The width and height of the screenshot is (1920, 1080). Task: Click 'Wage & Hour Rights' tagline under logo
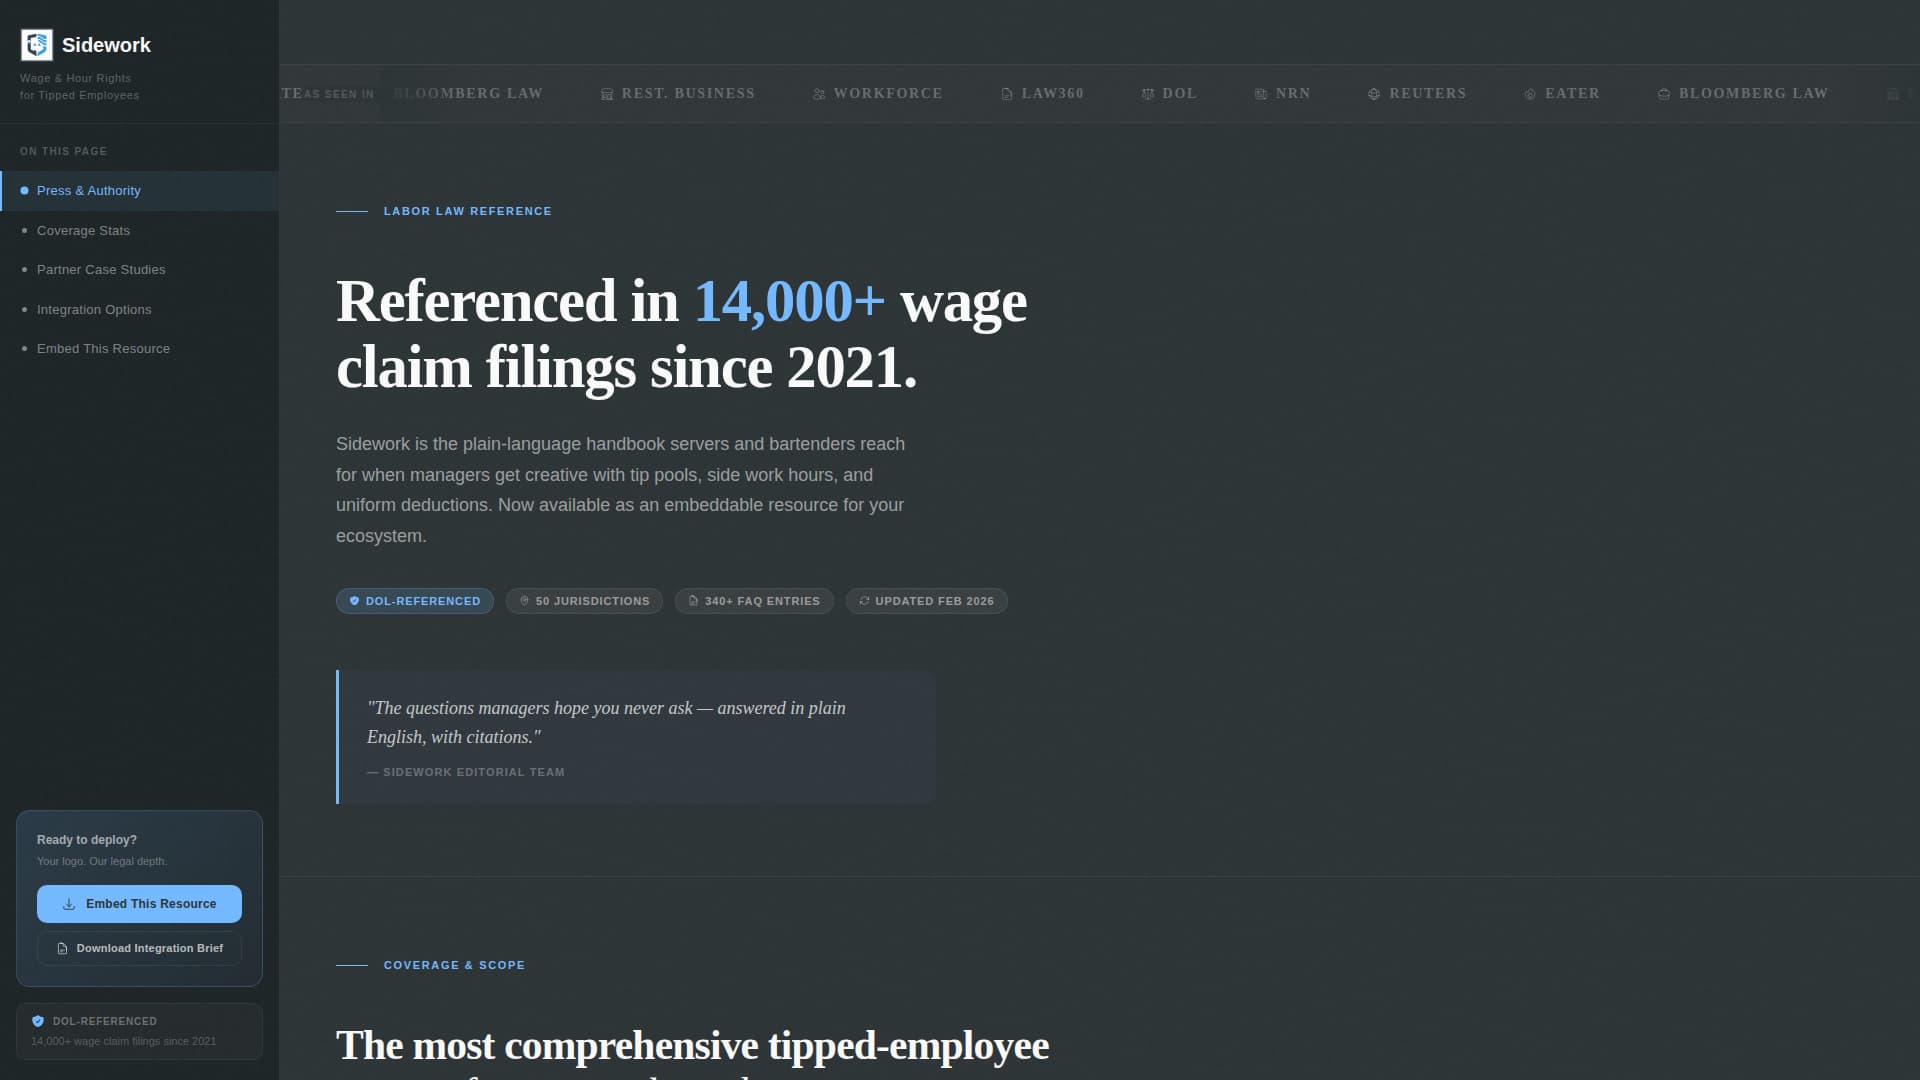[75, 78]
